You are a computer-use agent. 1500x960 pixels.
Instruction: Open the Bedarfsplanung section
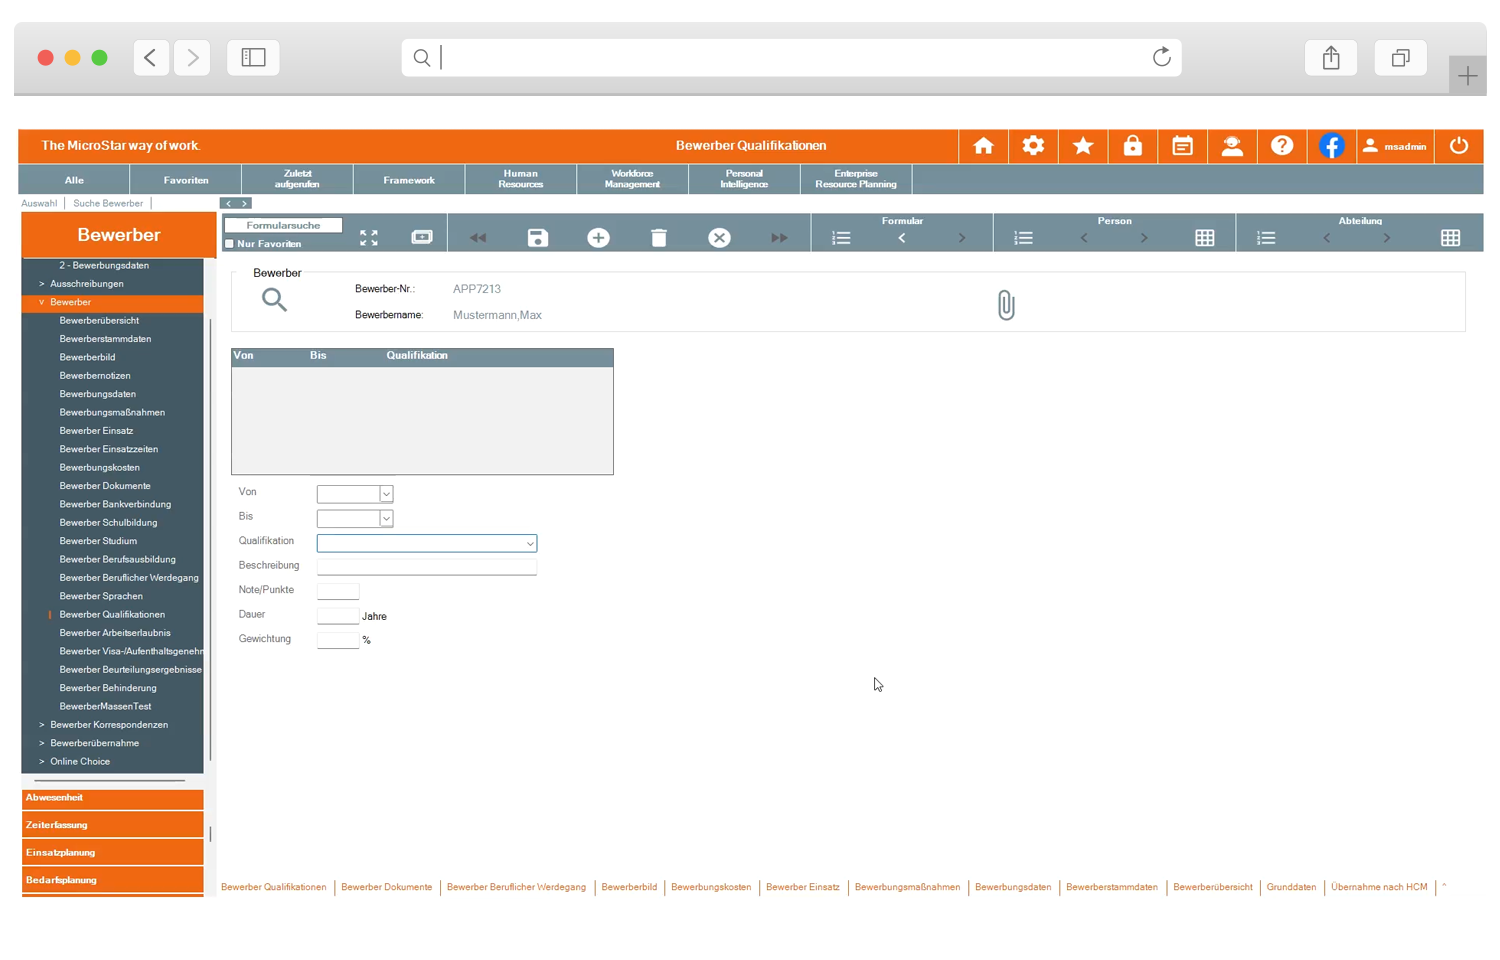click(x=112, y=880)
